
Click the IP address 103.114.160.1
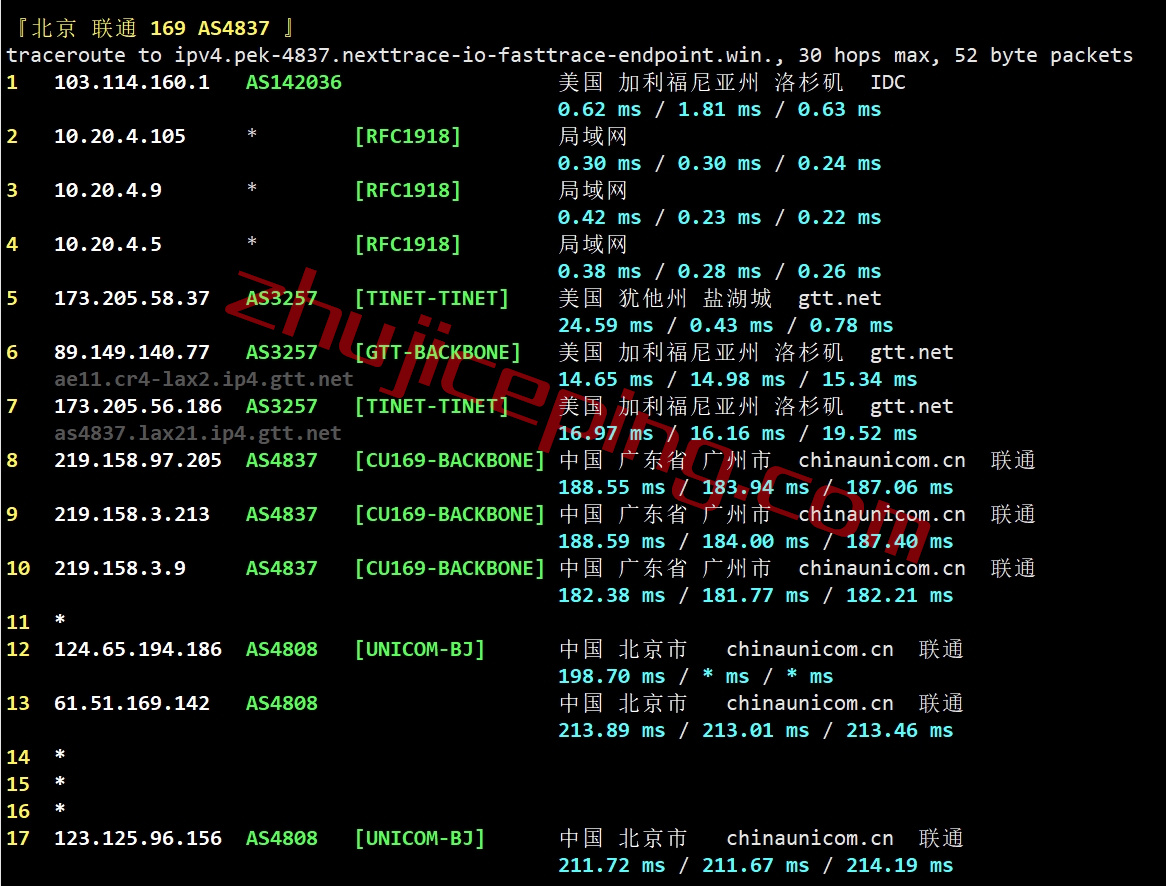[131, 82]
